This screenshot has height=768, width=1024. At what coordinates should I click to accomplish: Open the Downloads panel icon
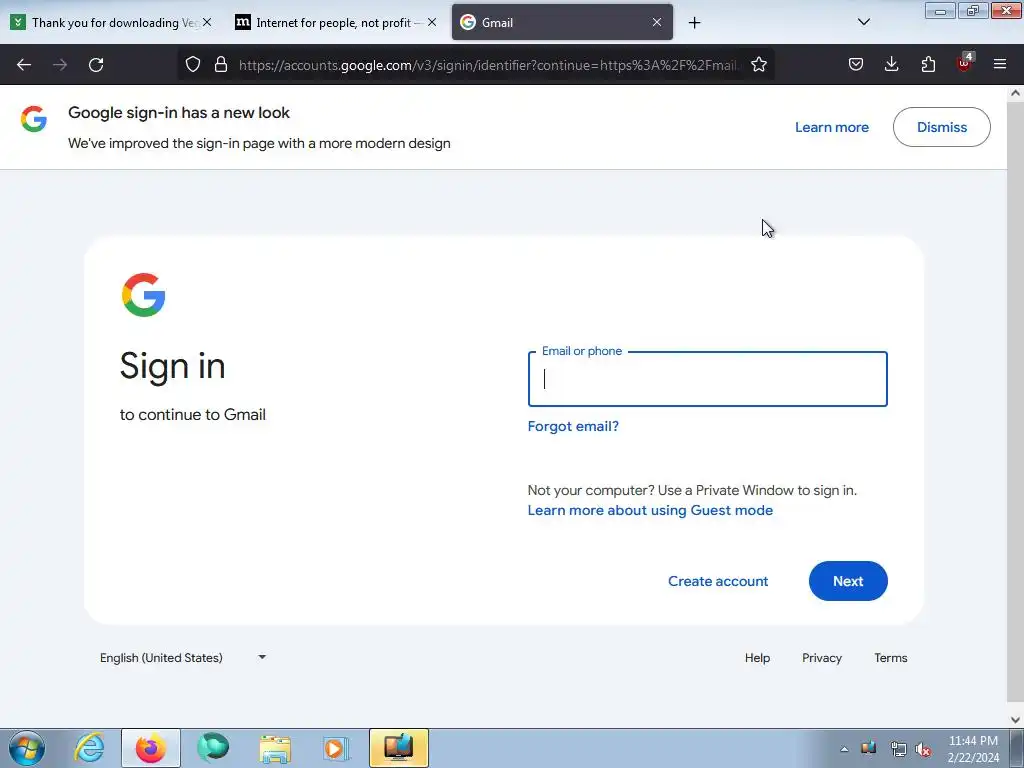[891, 64]
